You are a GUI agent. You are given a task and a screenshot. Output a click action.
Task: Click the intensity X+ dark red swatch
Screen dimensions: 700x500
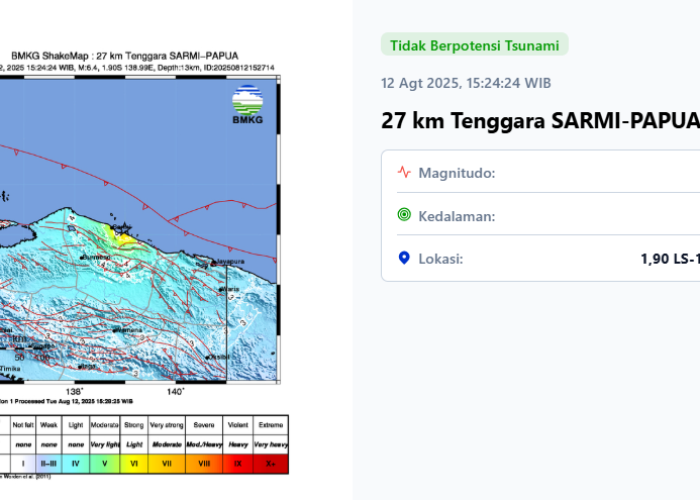point(271,464)
